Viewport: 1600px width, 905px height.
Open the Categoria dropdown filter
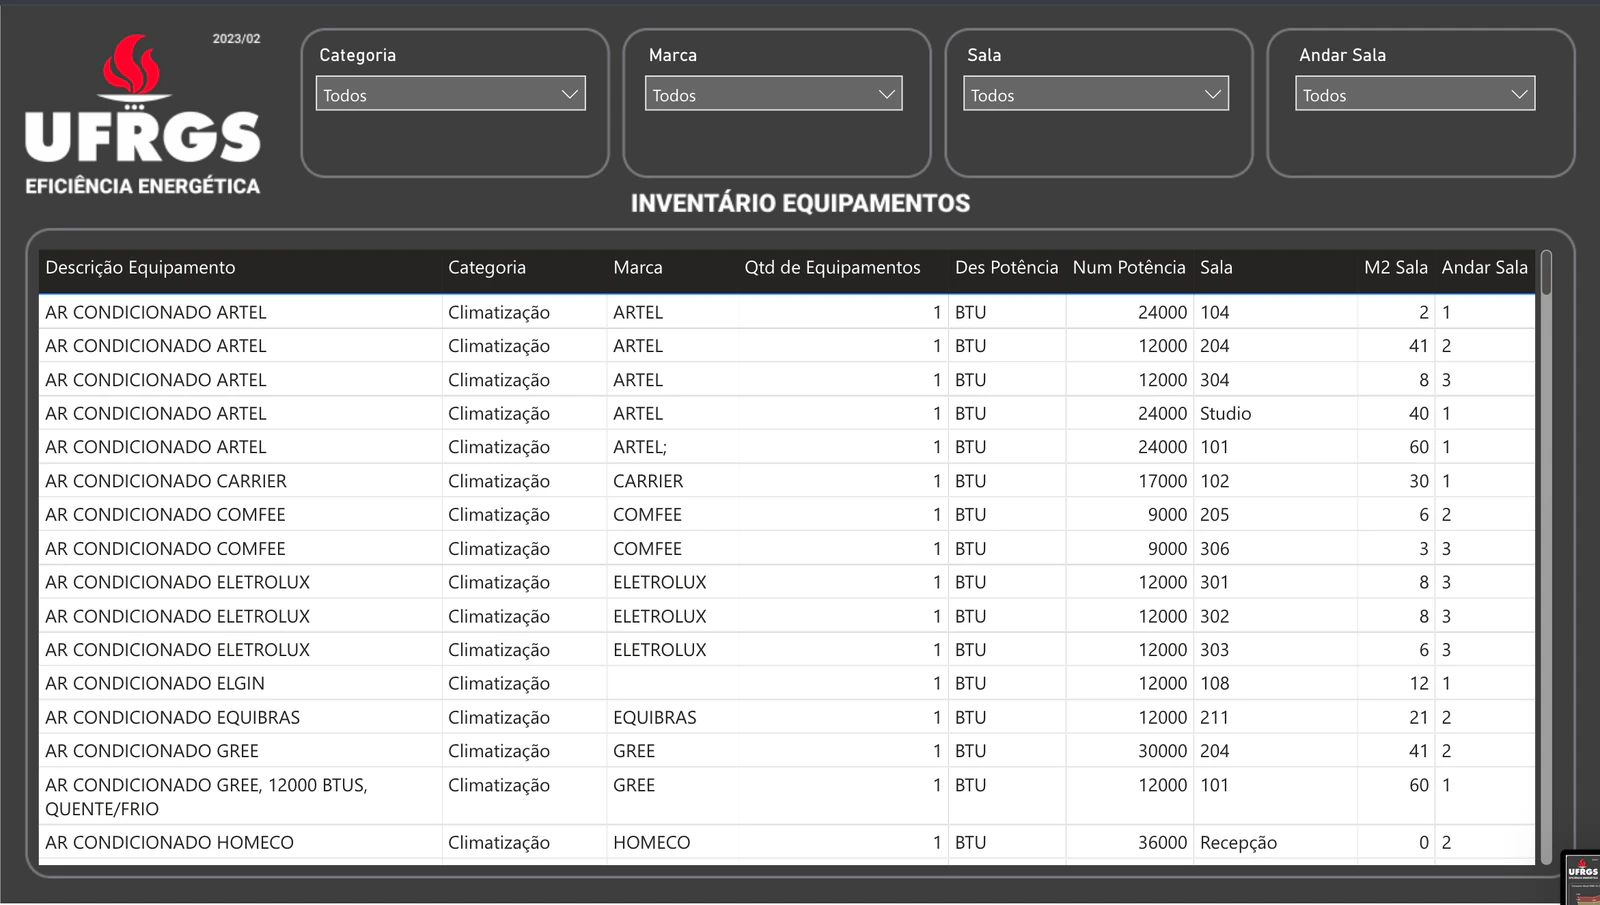[450, 94]
